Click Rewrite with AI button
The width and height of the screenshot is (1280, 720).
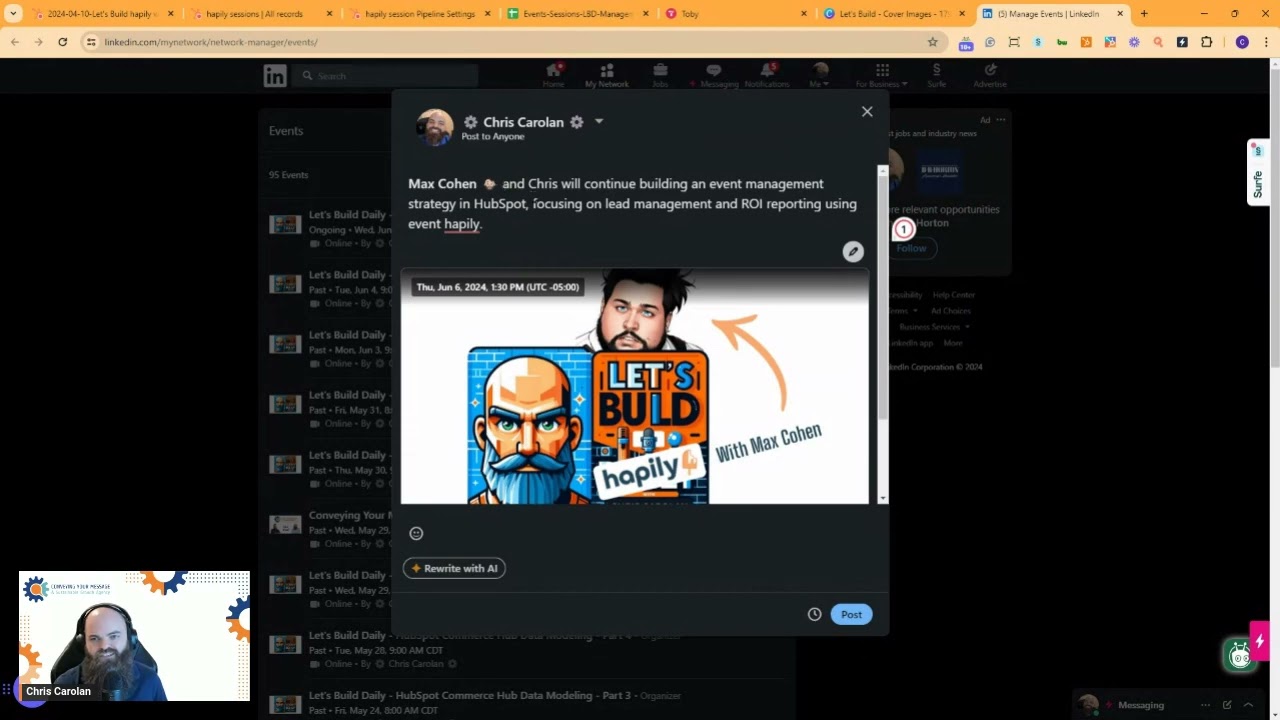pos(454,568)
